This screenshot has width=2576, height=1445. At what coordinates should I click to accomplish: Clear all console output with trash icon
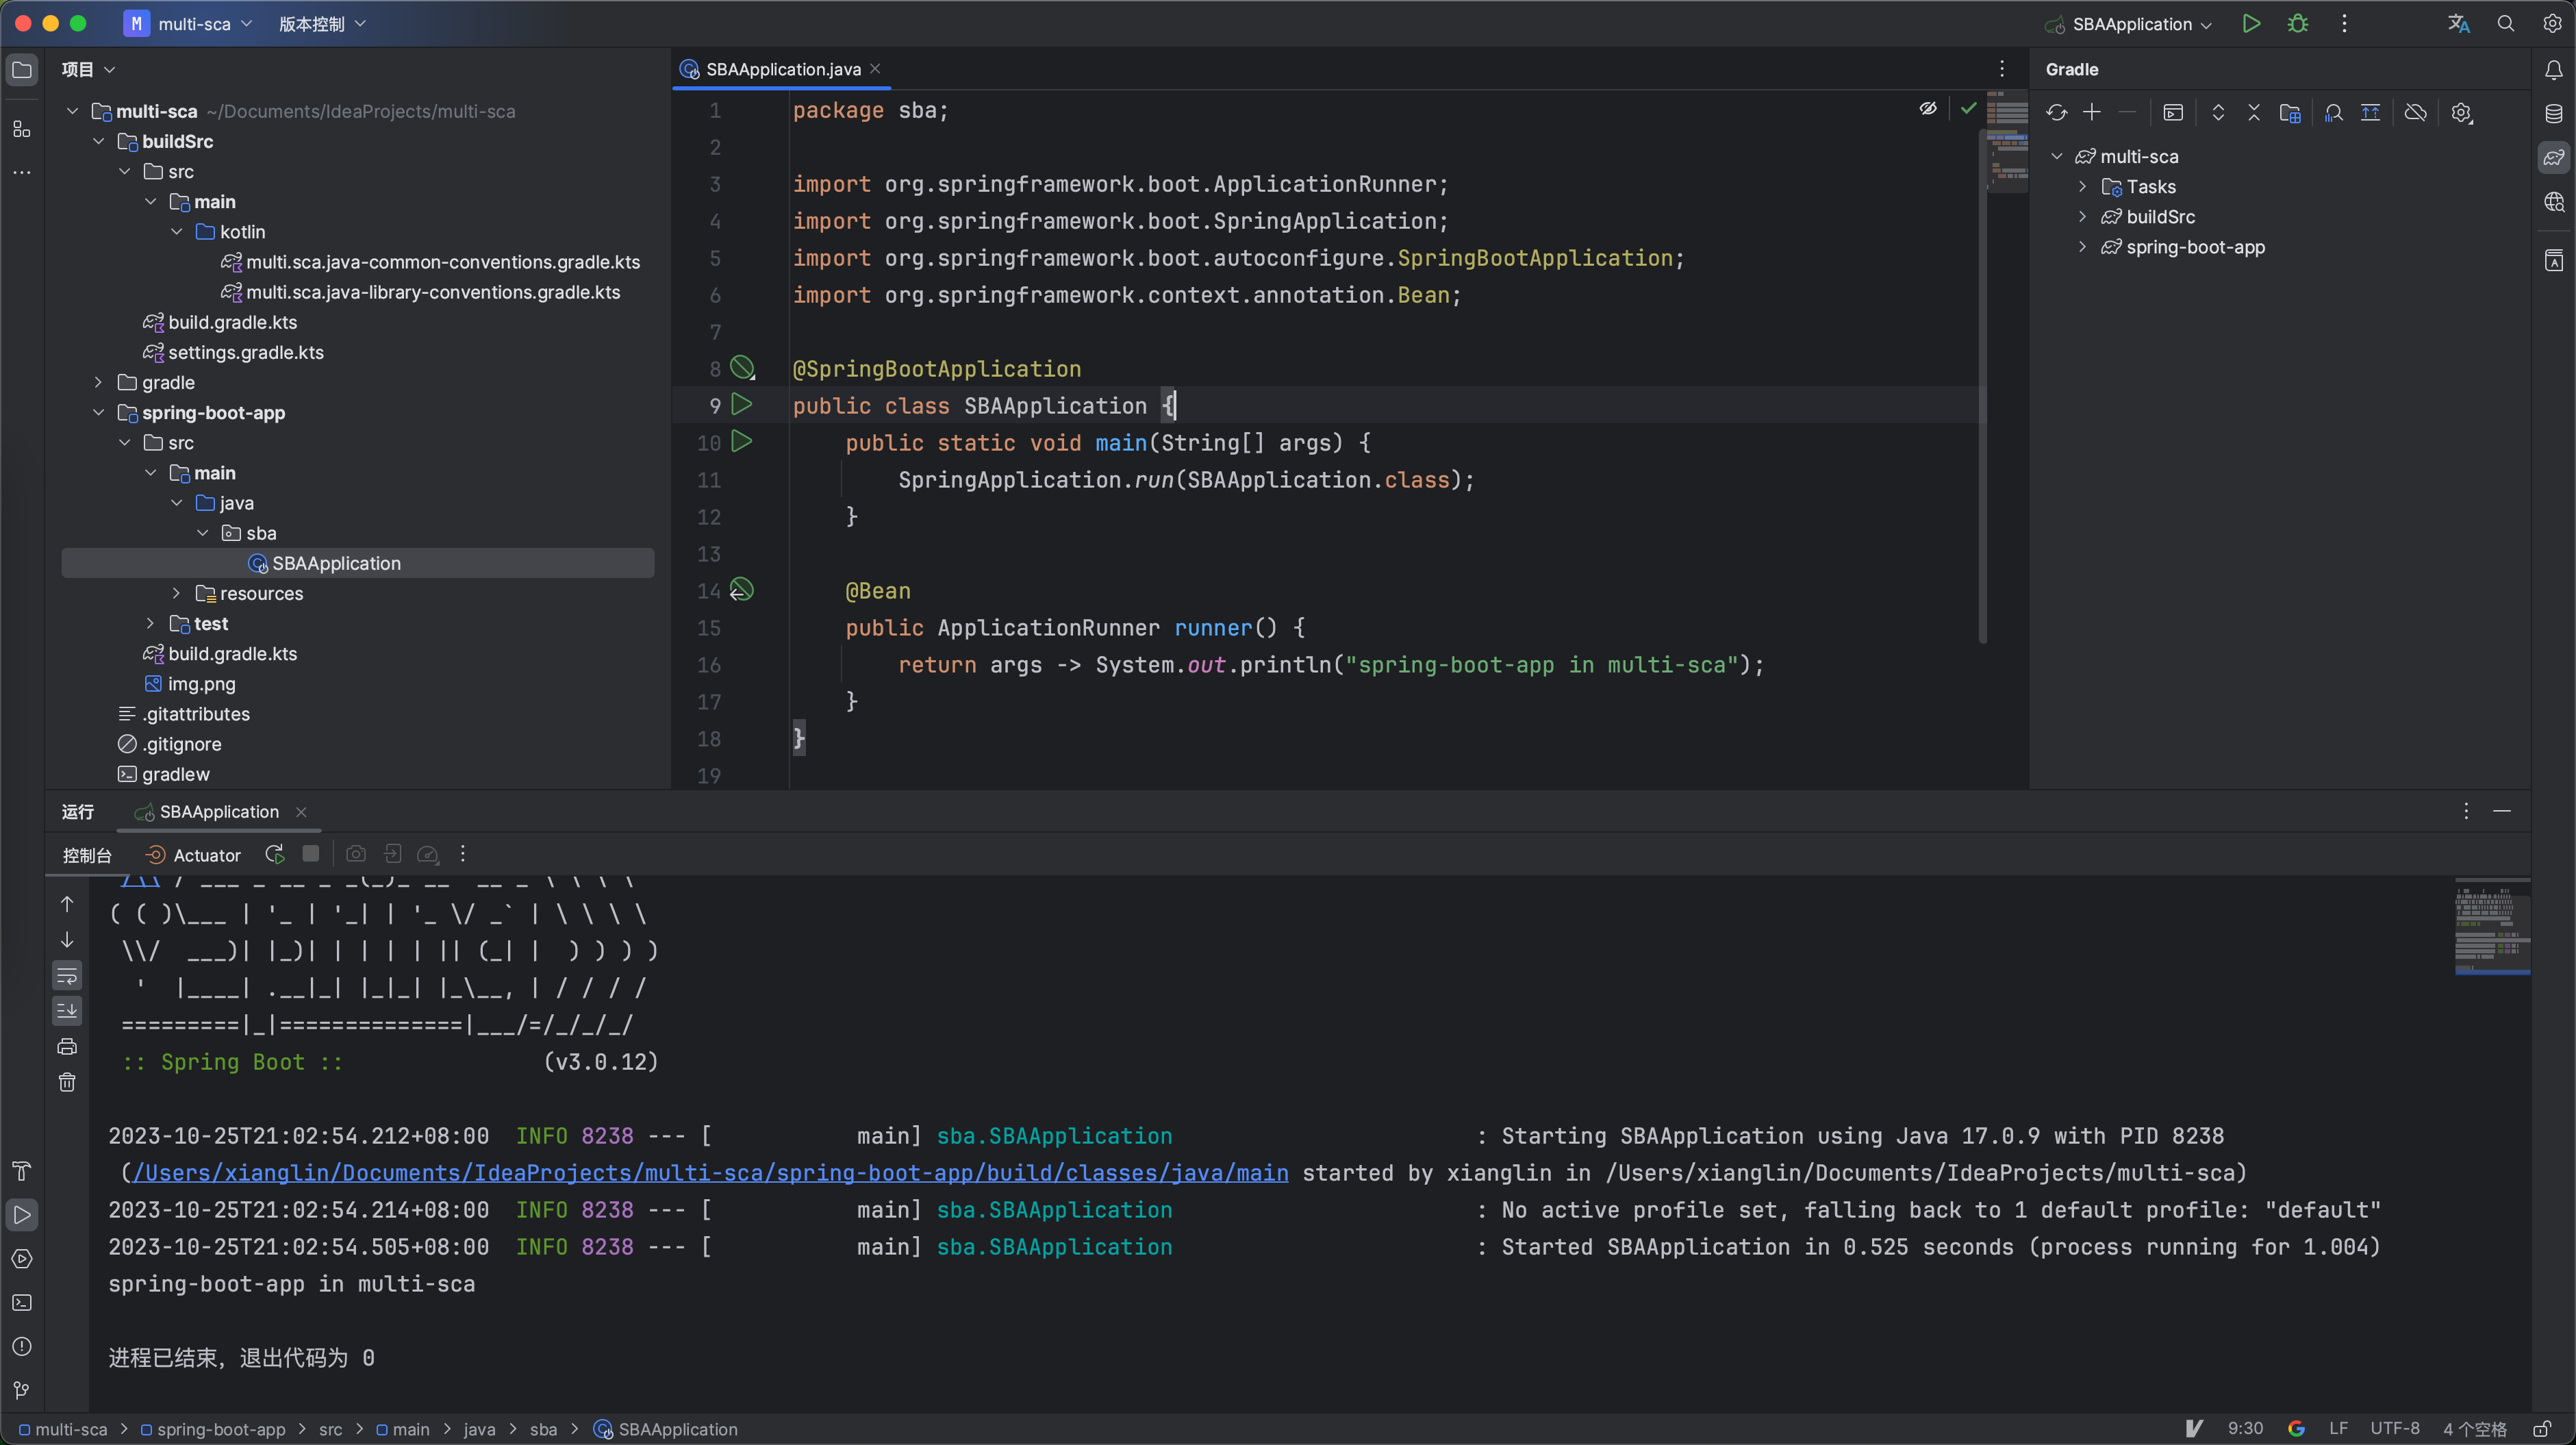coord(67,1083)
